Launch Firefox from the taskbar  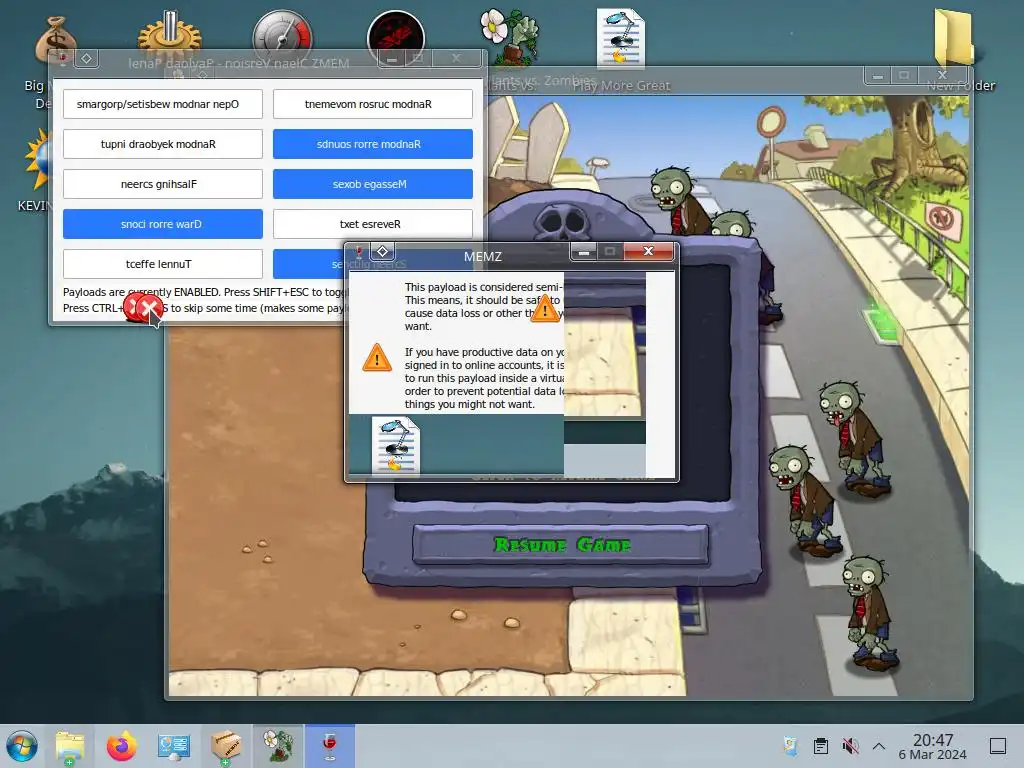121,746
